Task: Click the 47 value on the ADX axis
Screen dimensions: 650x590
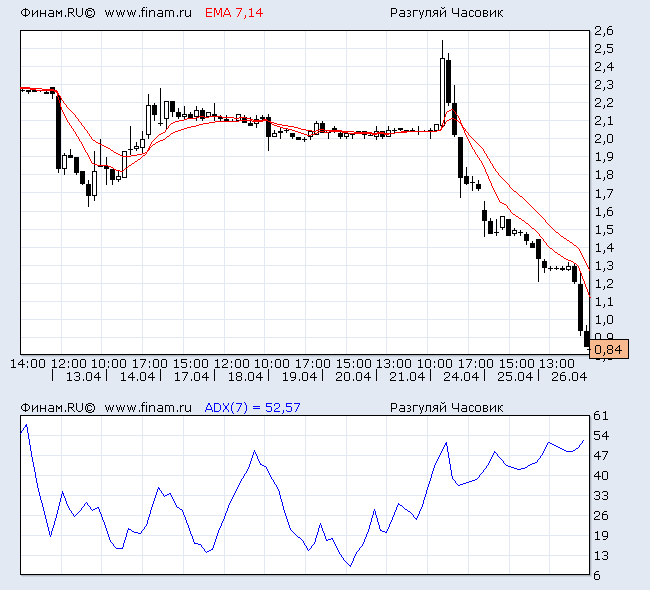Action: pos(601,456)
